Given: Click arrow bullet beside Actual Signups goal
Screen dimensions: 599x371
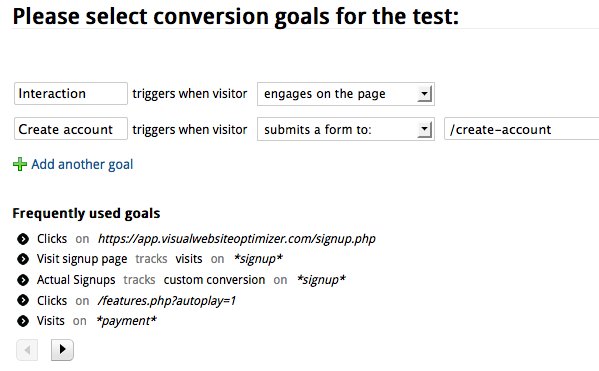Looking at the screenshot, I should click(23, 280).
